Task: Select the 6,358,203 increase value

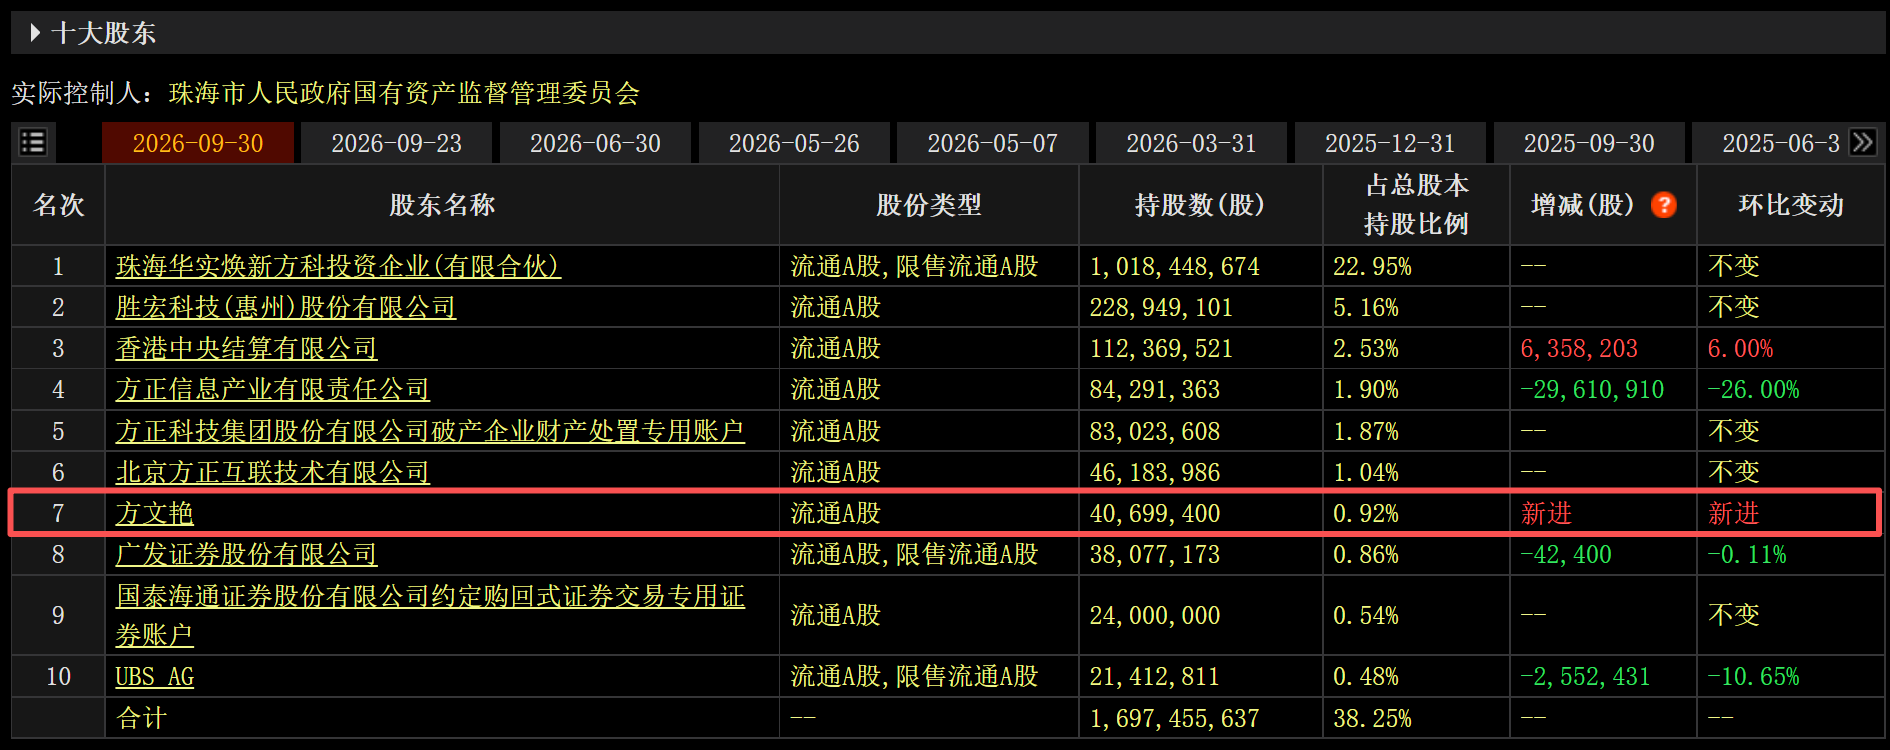Action: (x=1579, y=349)
